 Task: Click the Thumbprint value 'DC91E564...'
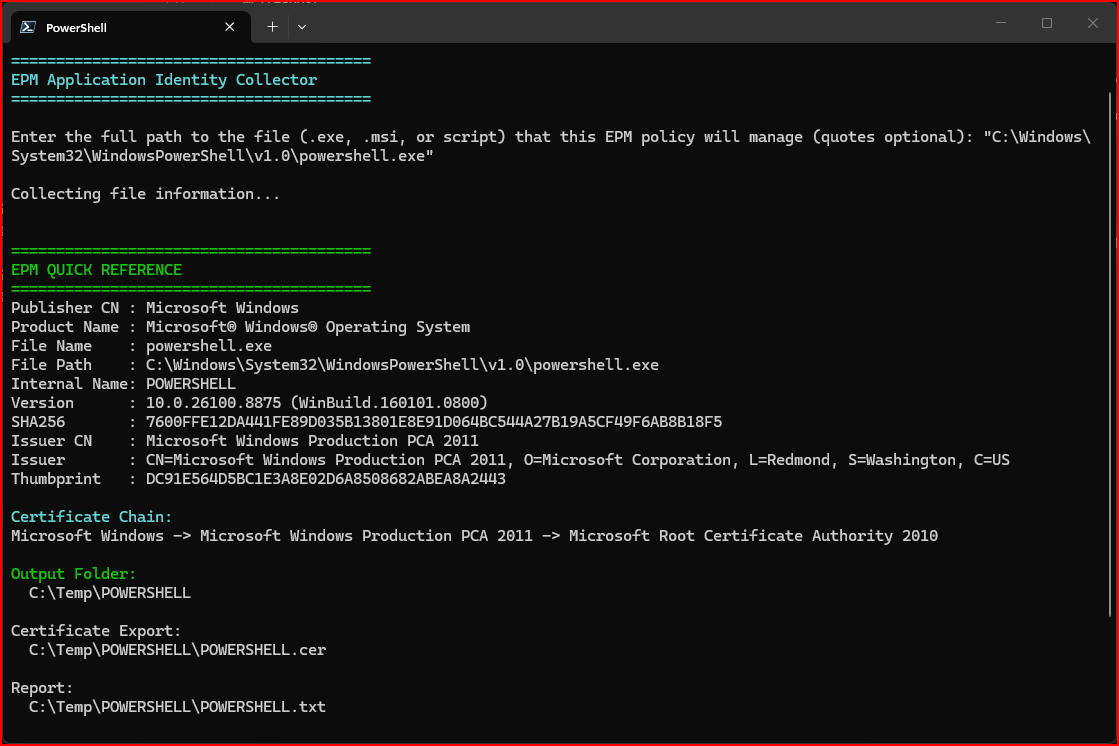point(325,479)
